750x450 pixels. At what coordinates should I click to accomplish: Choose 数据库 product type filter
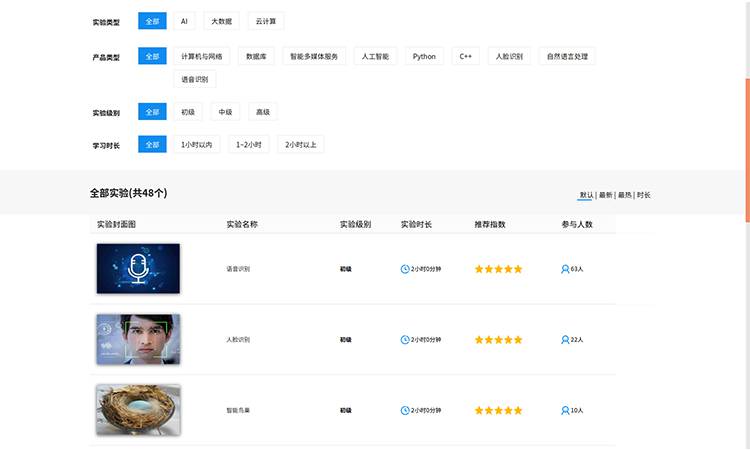coord(256,56)
